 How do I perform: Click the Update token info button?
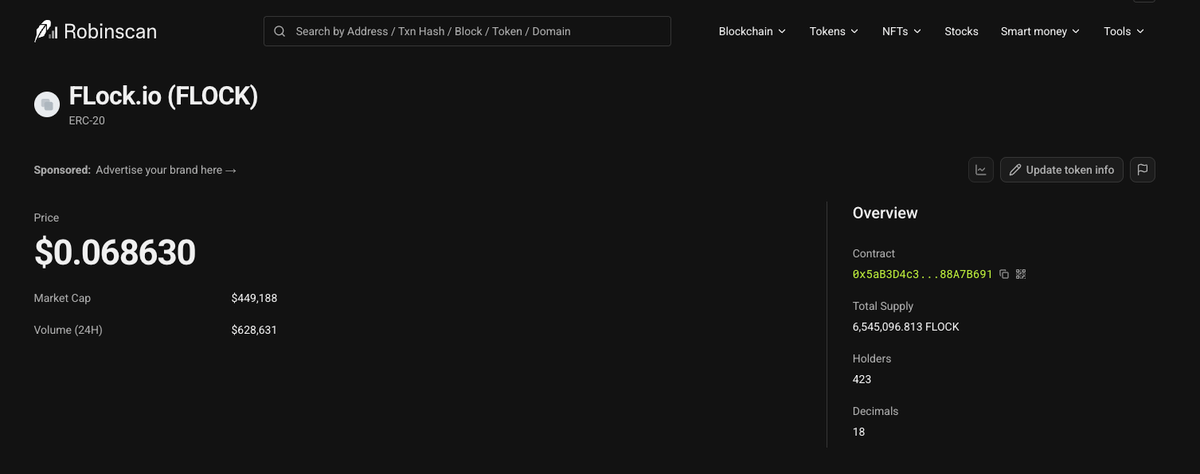pos(1062,170)
